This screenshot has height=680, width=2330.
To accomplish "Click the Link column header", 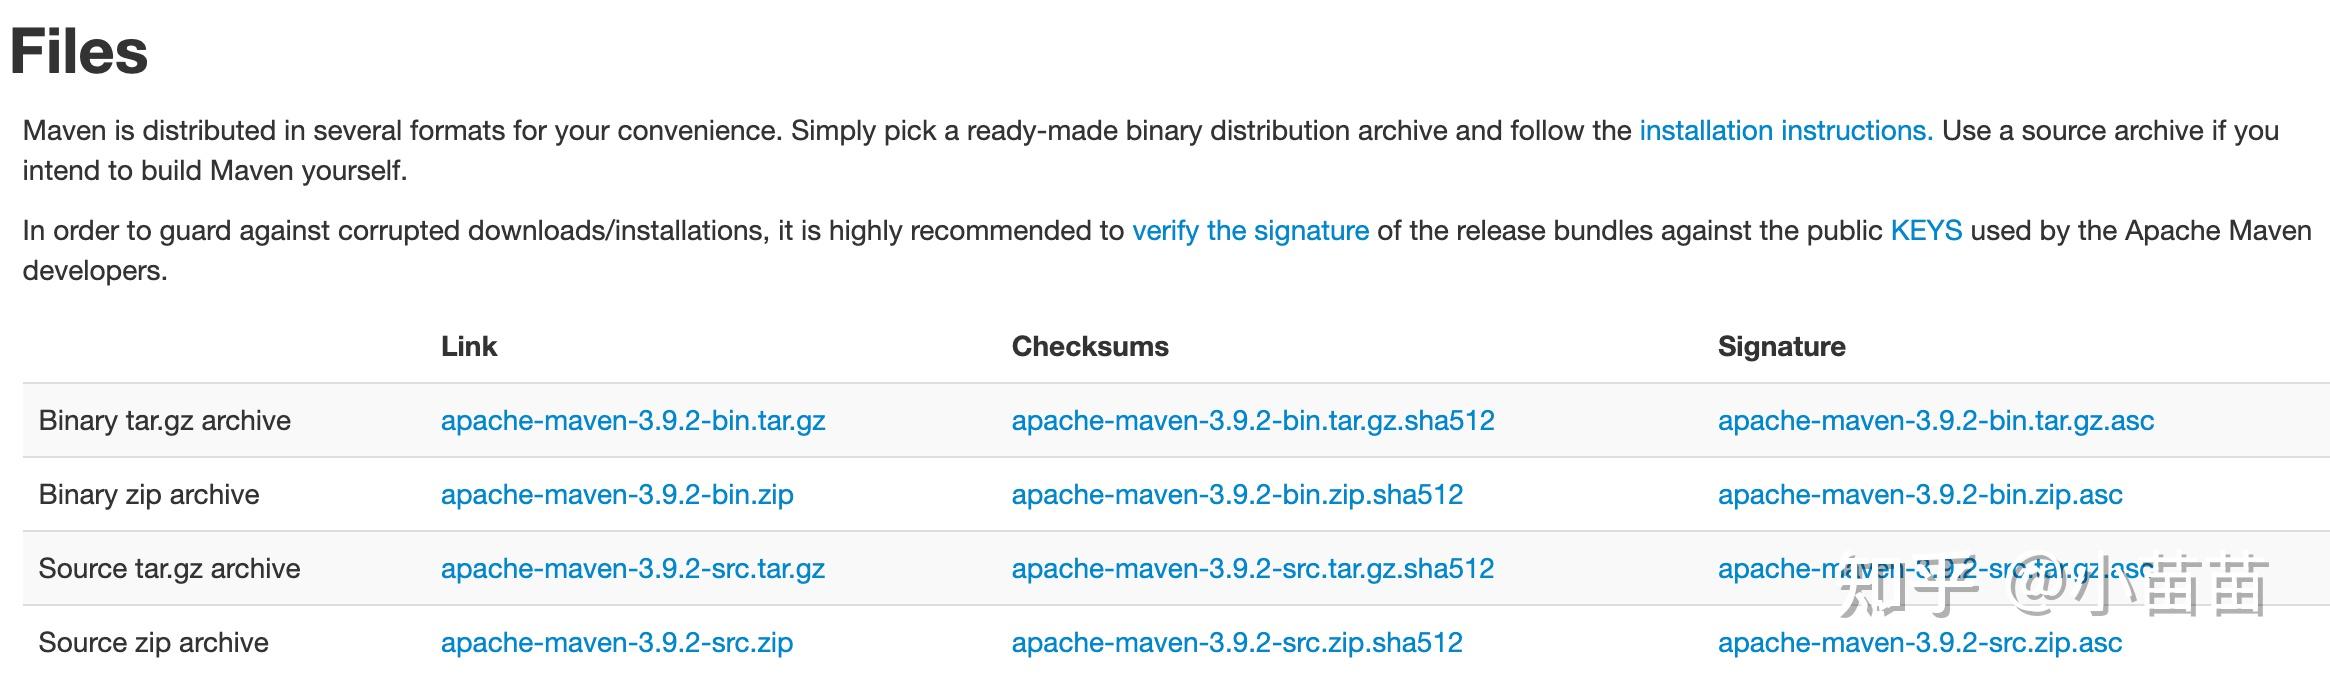I will click(469, 347).
